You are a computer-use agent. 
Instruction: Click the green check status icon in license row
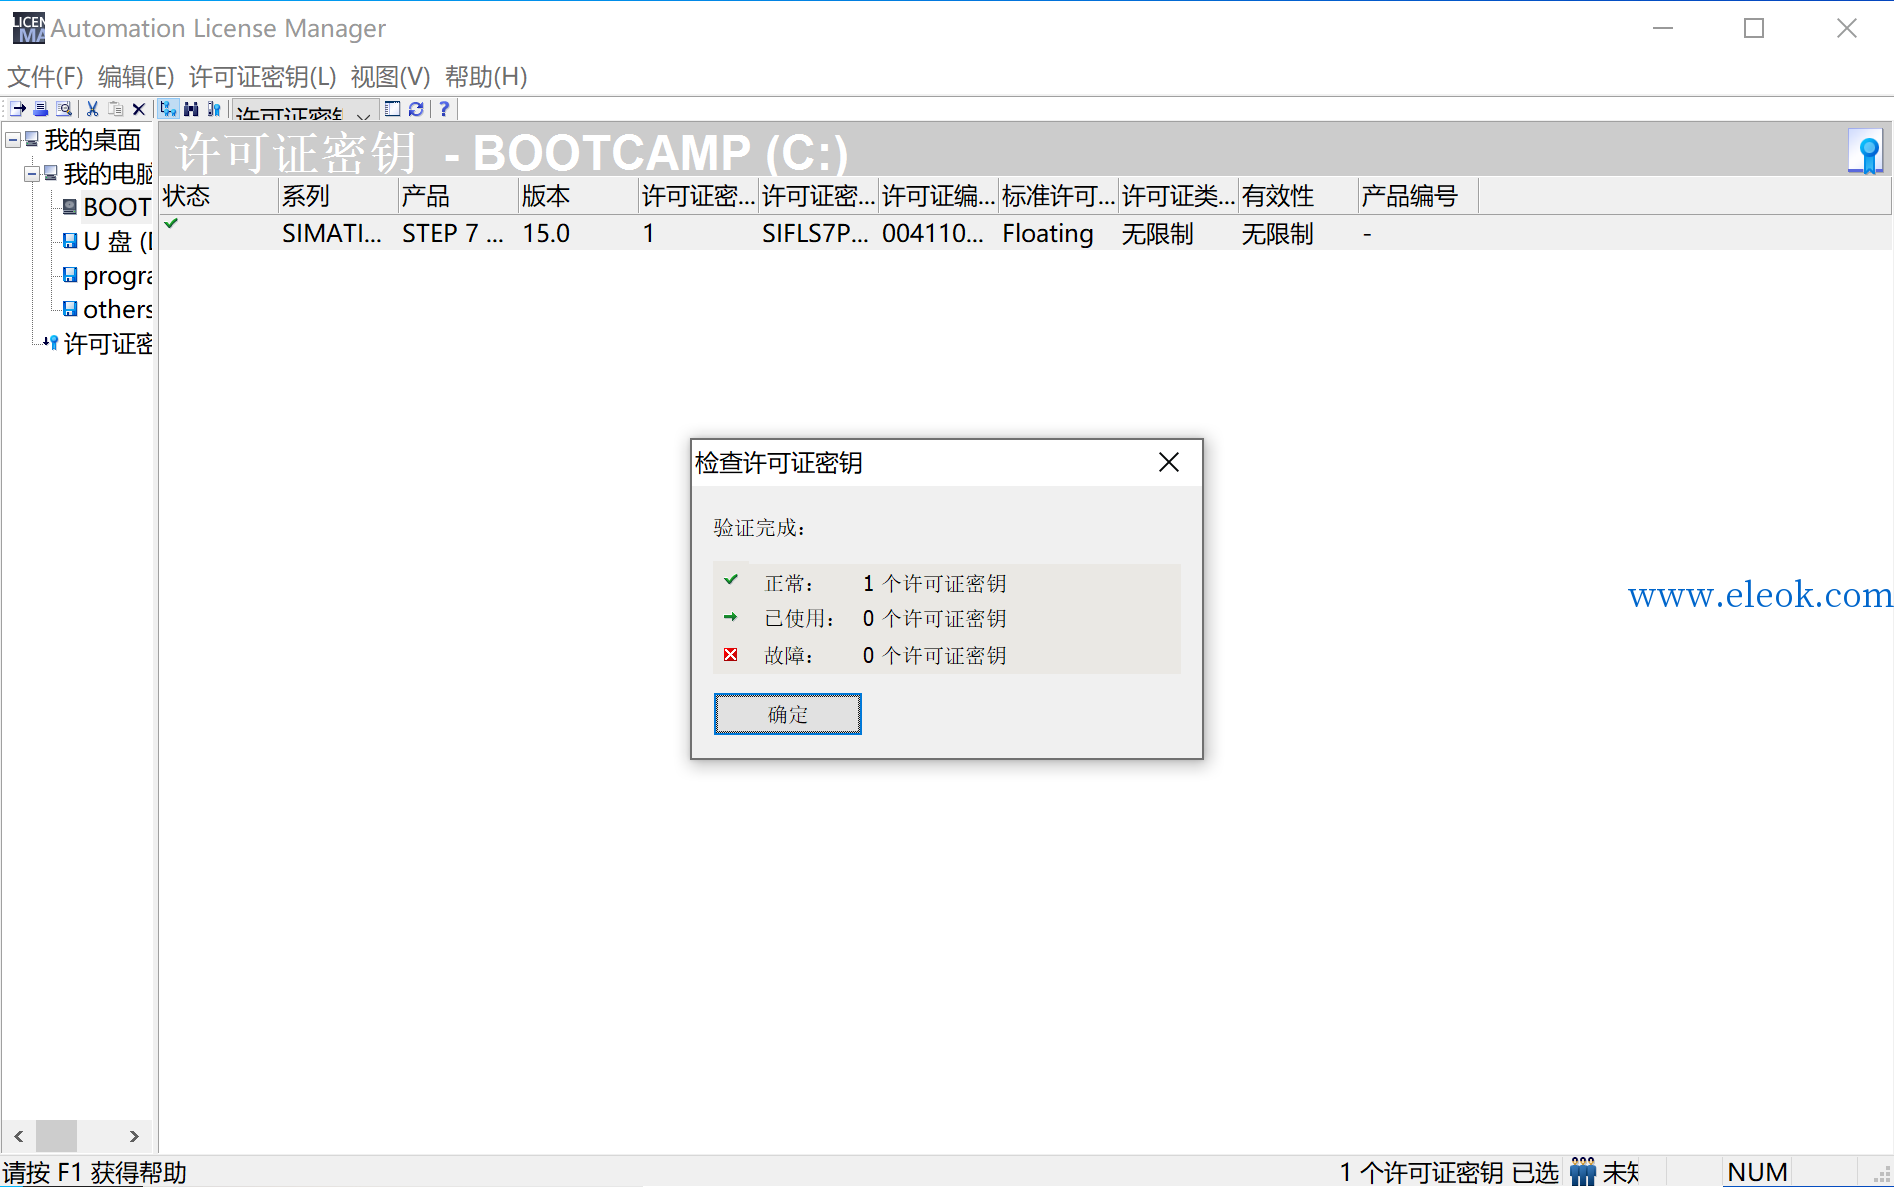click(x=172, y=224)
